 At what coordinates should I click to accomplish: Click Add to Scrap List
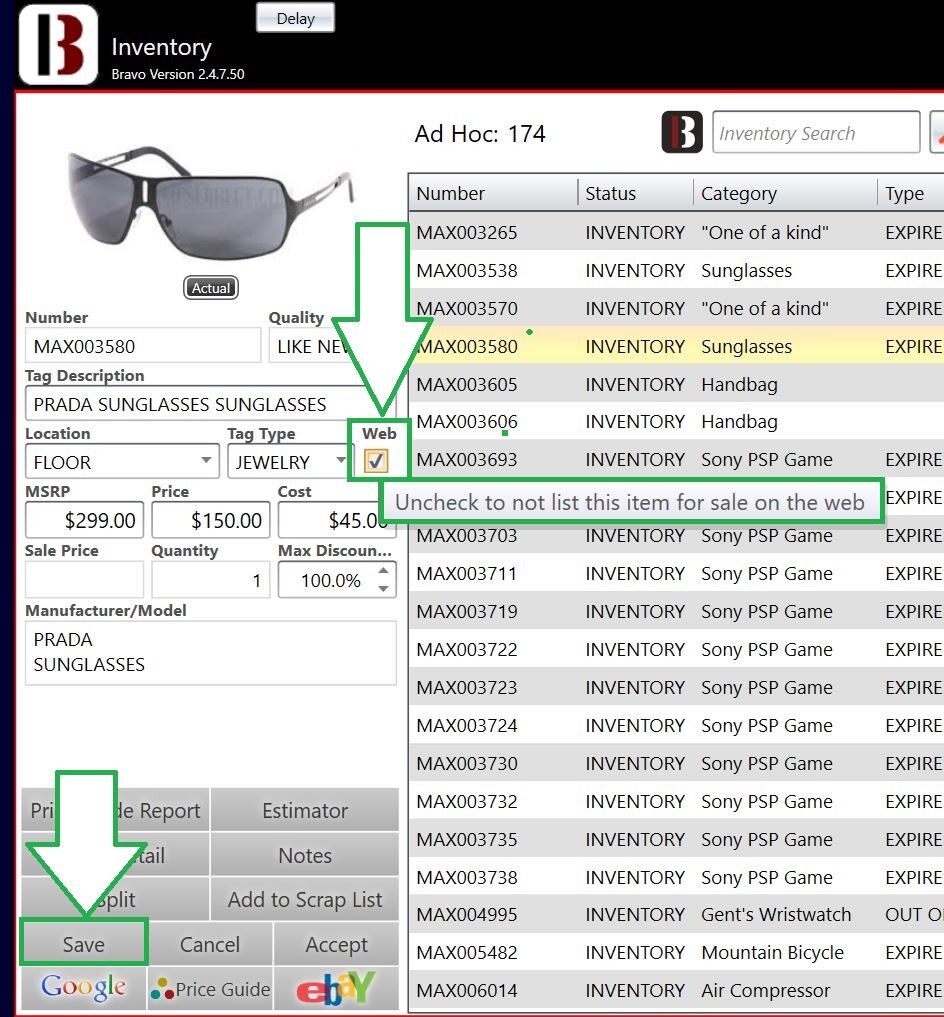[x=305, y=899]
